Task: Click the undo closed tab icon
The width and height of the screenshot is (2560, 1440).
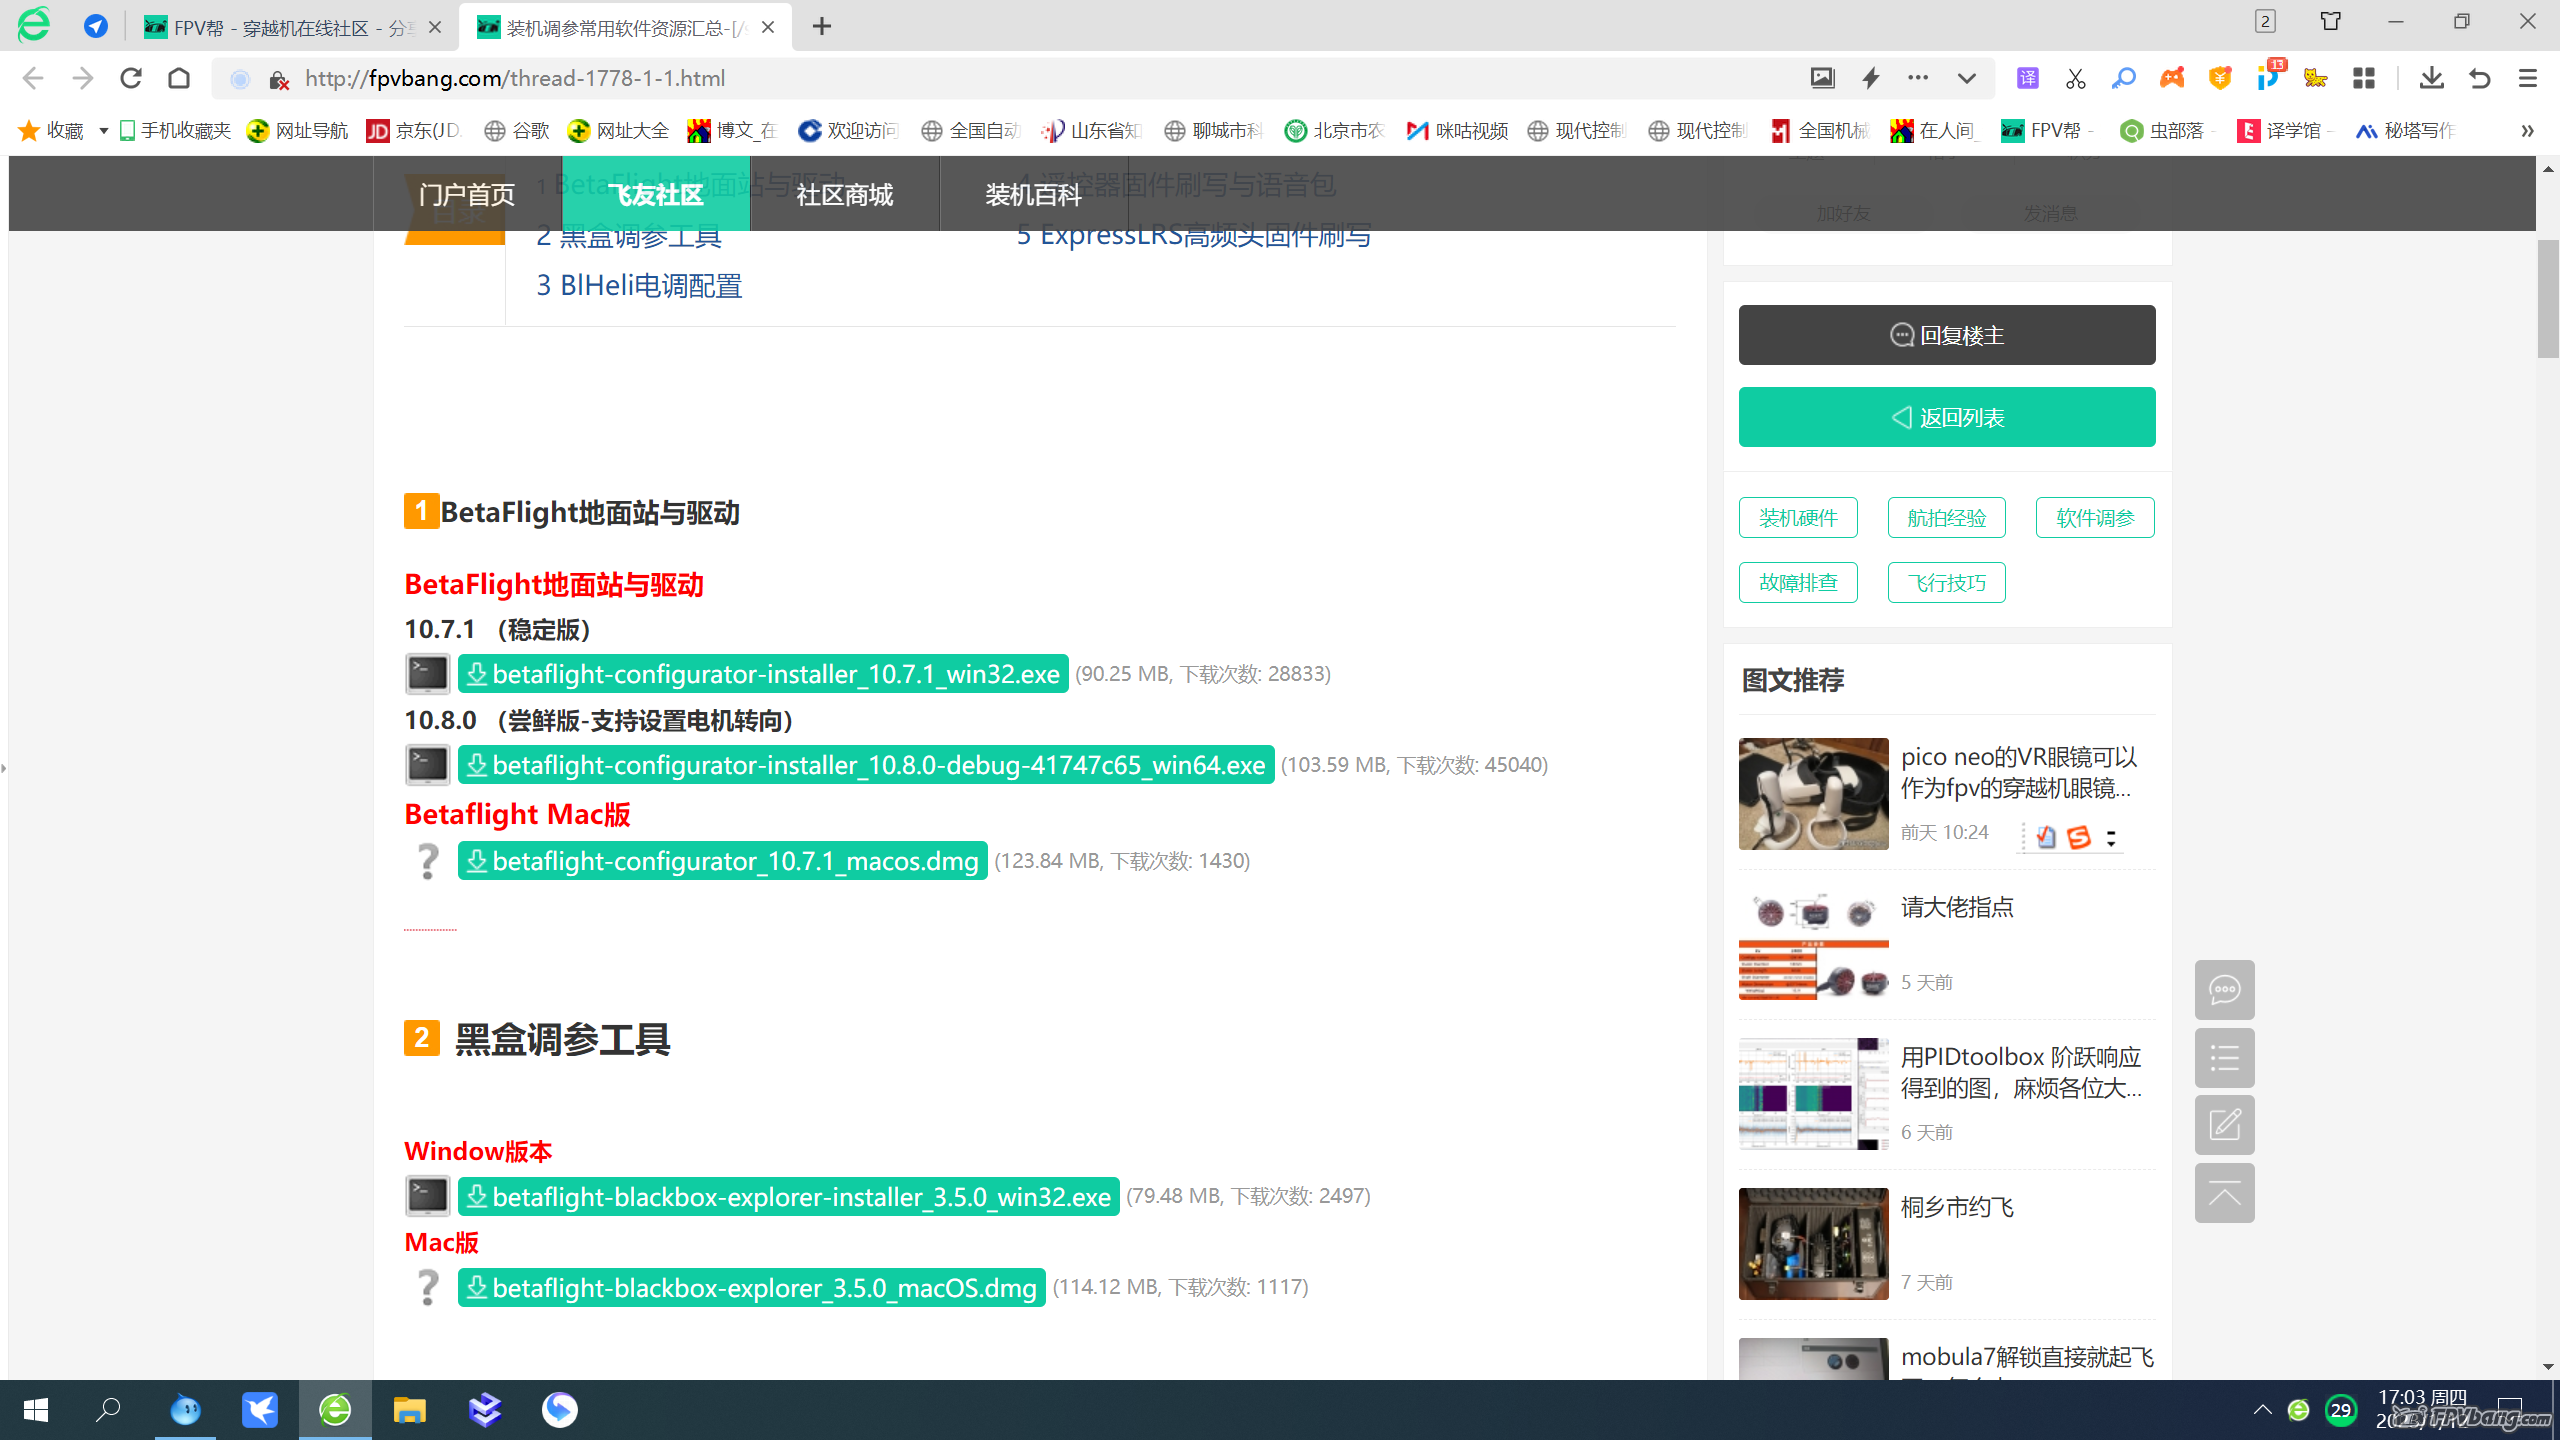Action: (2480, 78)
